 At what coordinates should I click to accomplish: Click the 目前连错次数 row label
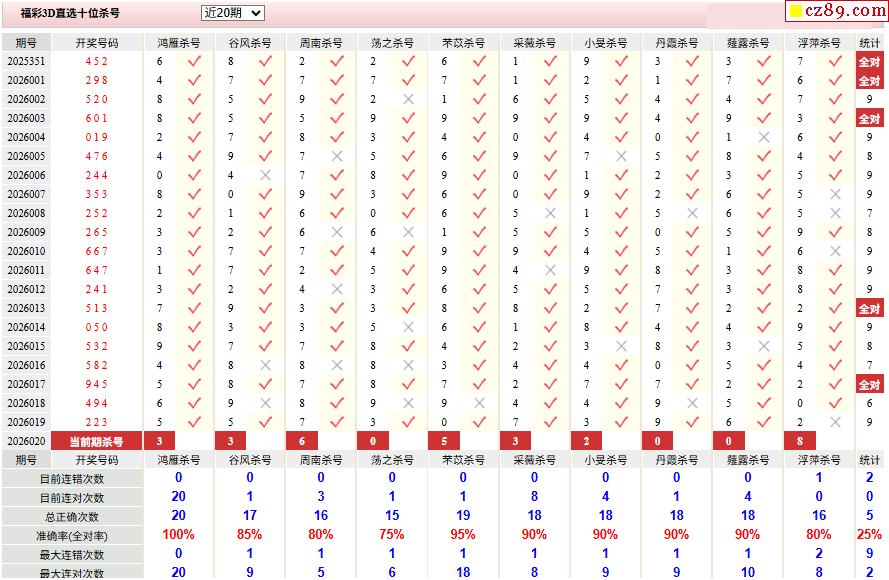(72, 479)
